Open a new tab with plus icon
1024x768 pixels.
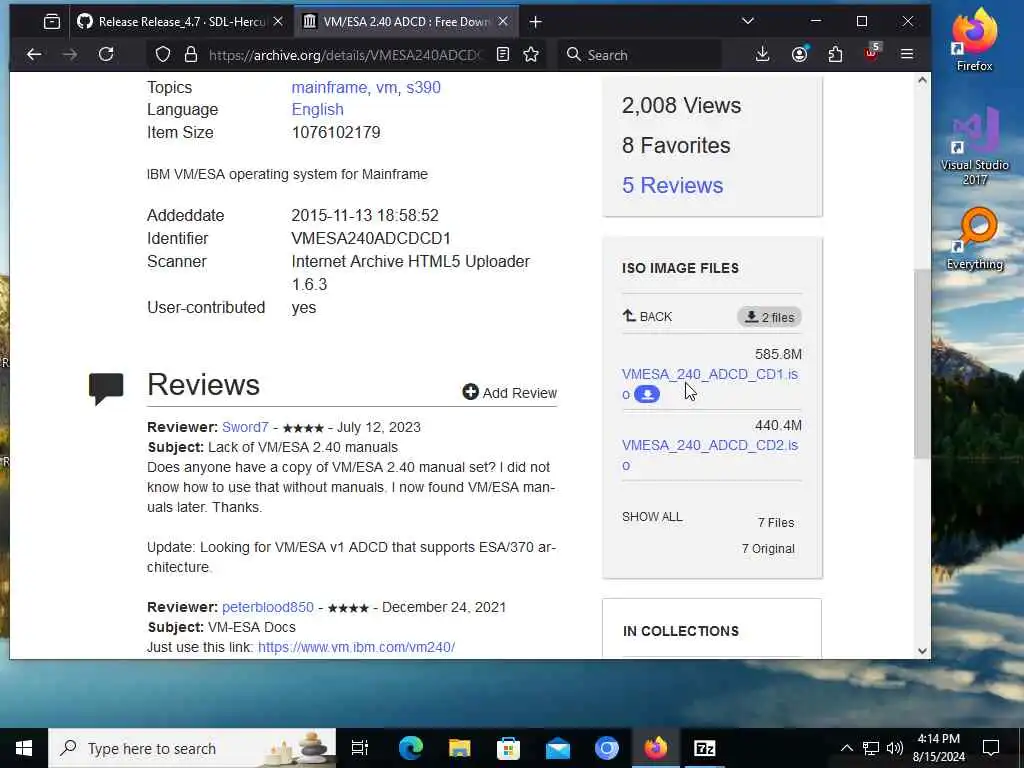click(x=536, y=22)
